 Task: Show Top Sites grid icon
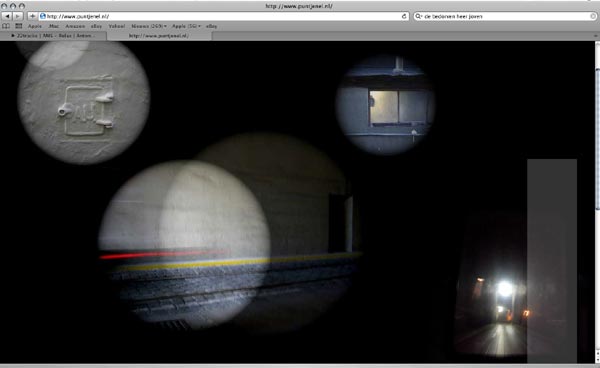point(18,26)
